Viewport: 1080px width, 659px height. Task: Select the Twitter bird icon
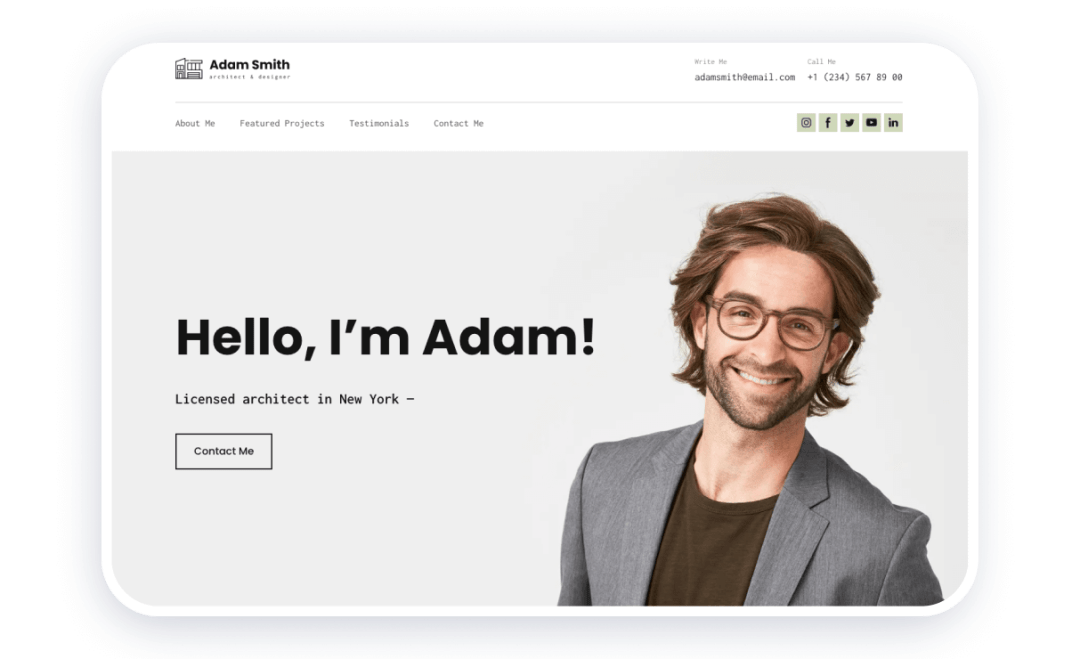point(849,122)
